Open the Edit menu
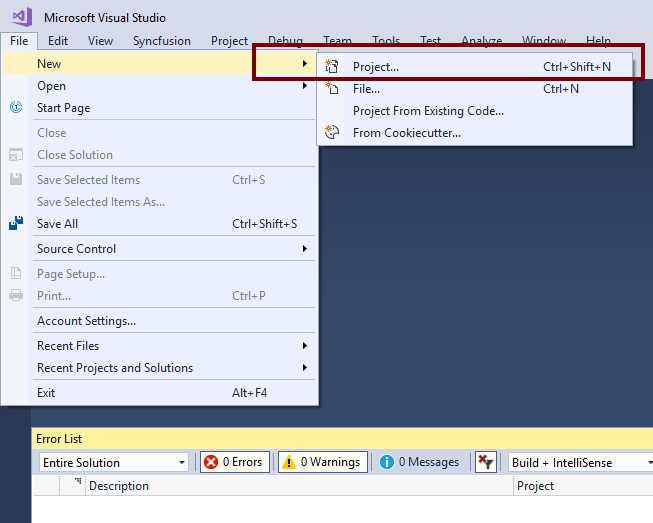Screen dimensions: 653x523 58,41
